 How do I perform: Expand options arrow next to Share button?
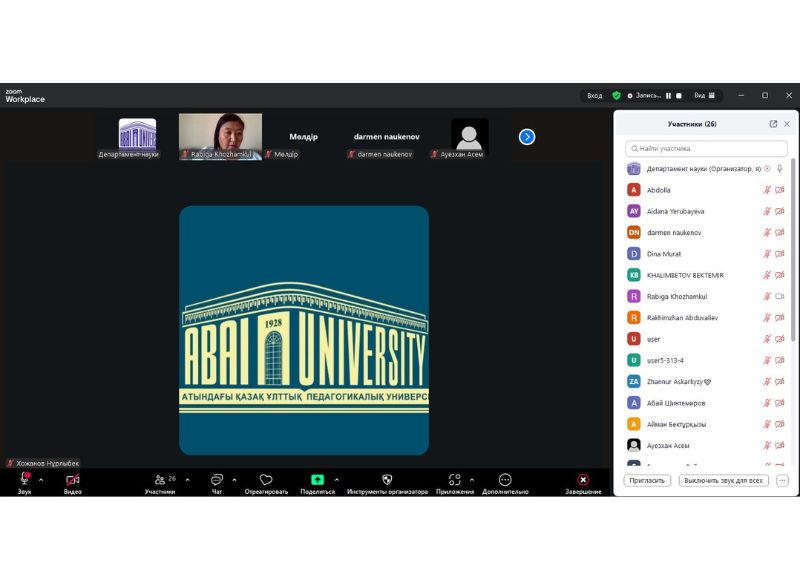pyautogui.click(x=336, y=480)
